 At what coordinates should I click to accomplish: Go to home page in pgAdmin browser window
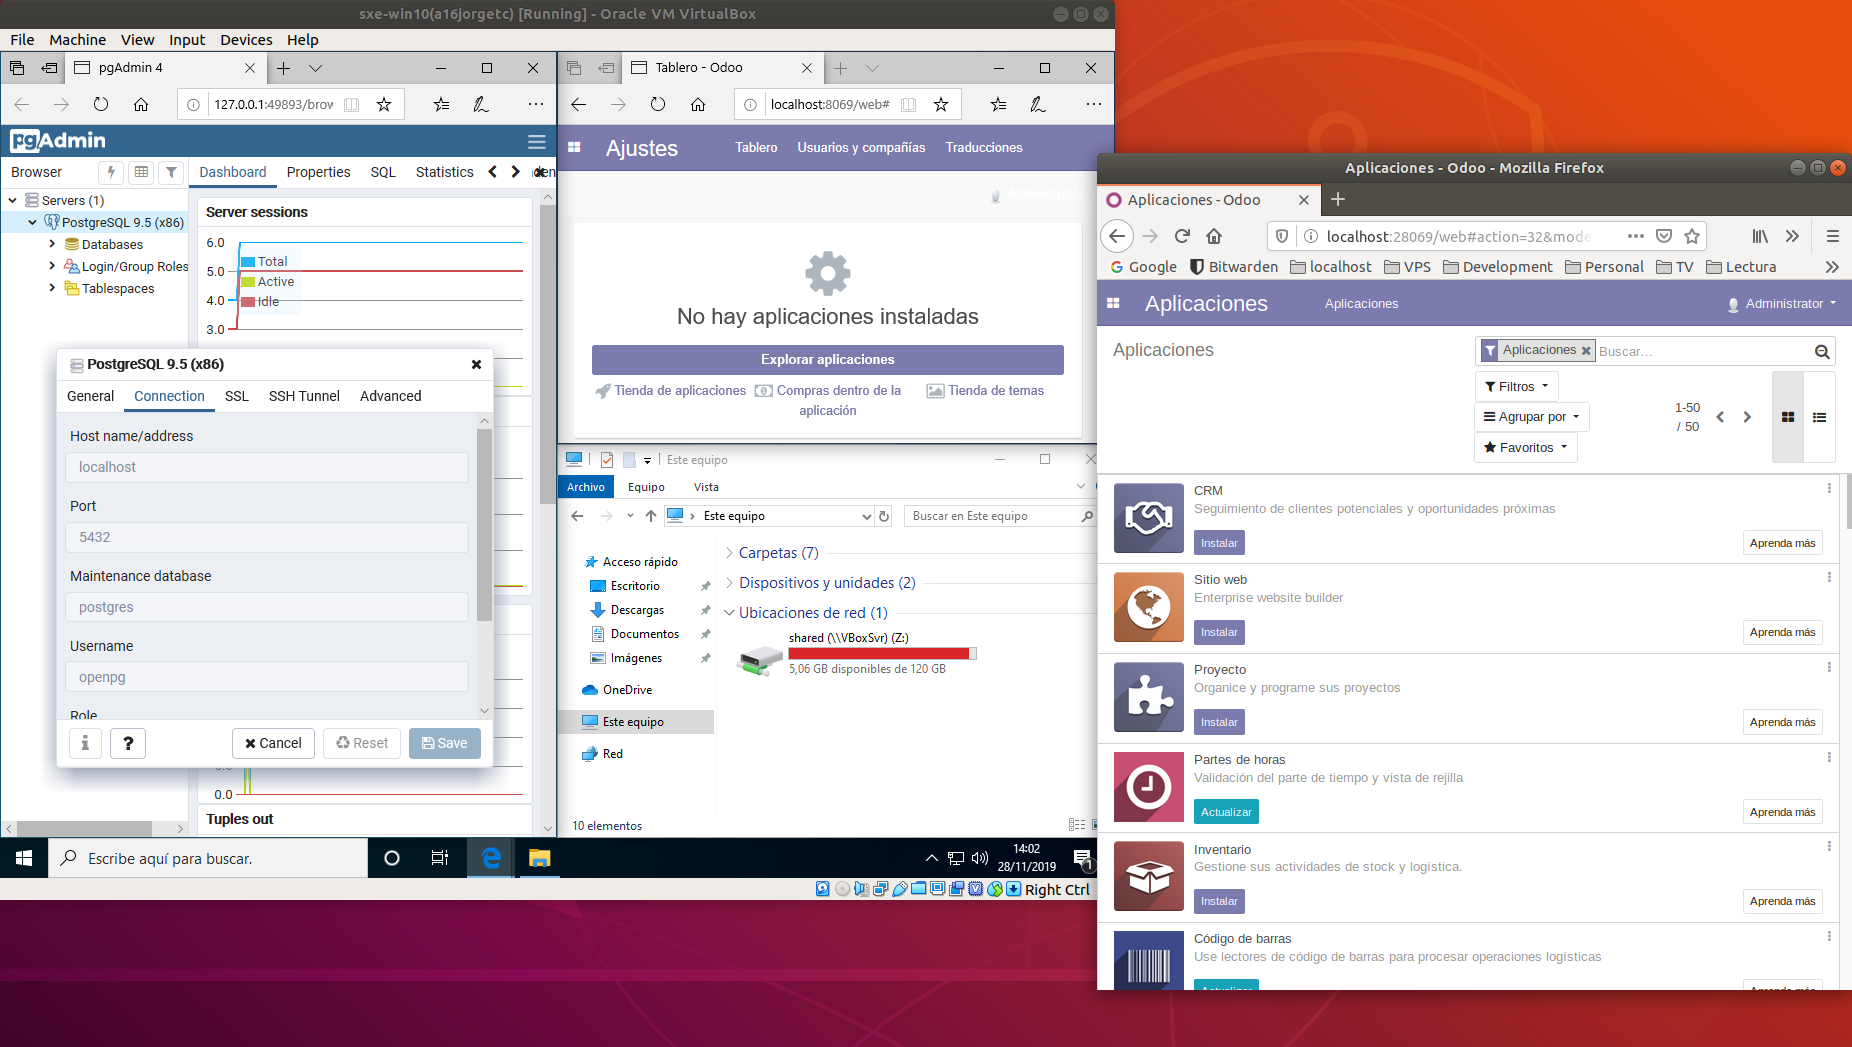141,104
